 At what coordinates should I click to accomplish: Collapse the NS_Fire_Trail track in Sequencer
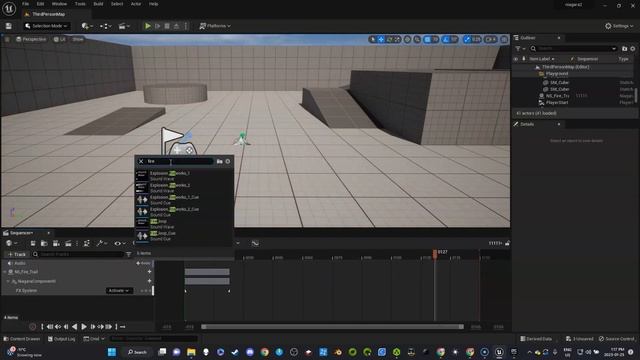5,272
